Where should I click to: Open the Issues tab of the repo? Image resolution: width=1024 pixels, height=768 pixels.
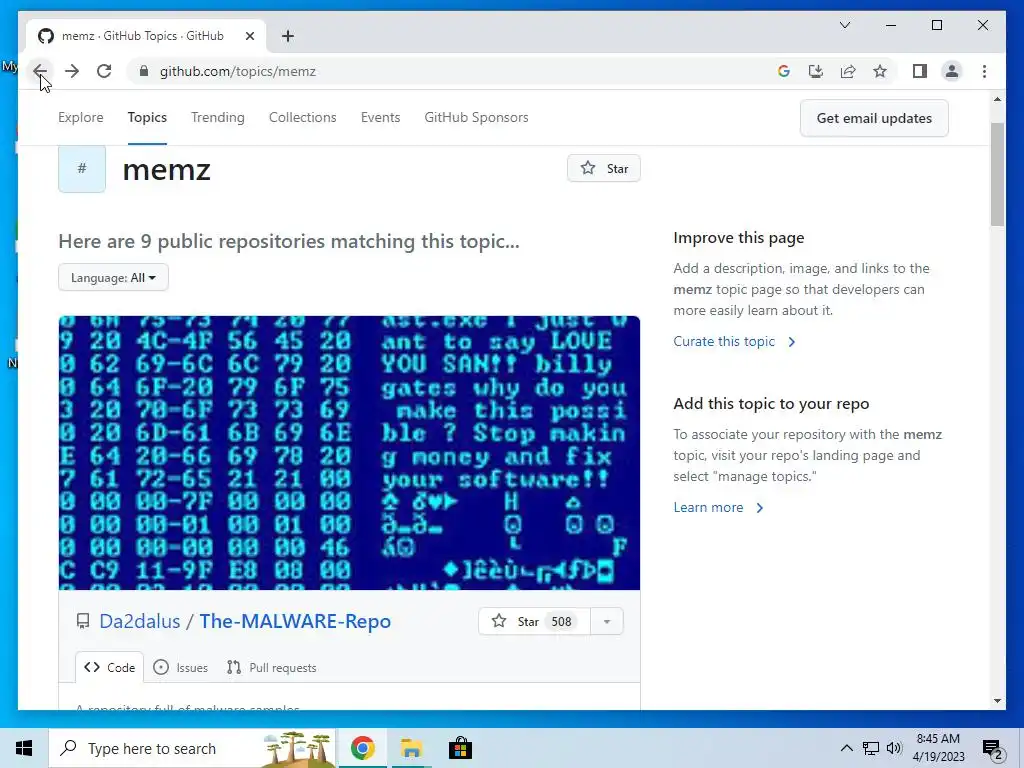pyautogui.click(x=180, y=667)
